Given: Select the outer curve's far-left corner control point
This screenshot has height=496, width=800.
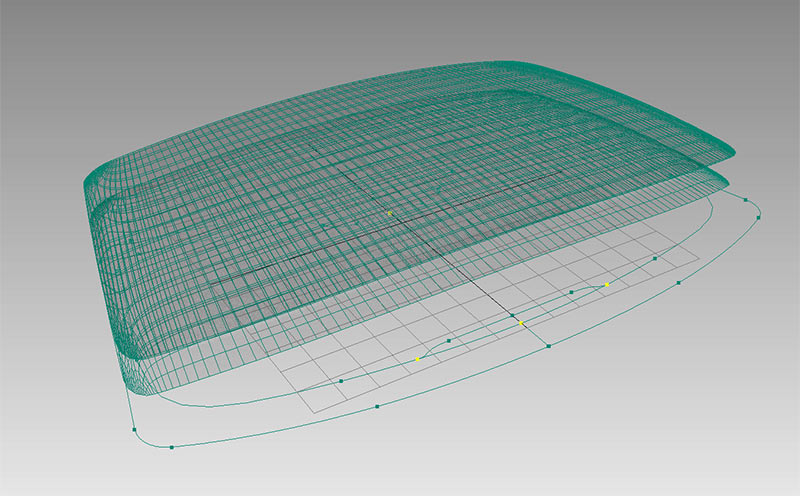Looking at the screenshot, I should click(x=134, y=430).
